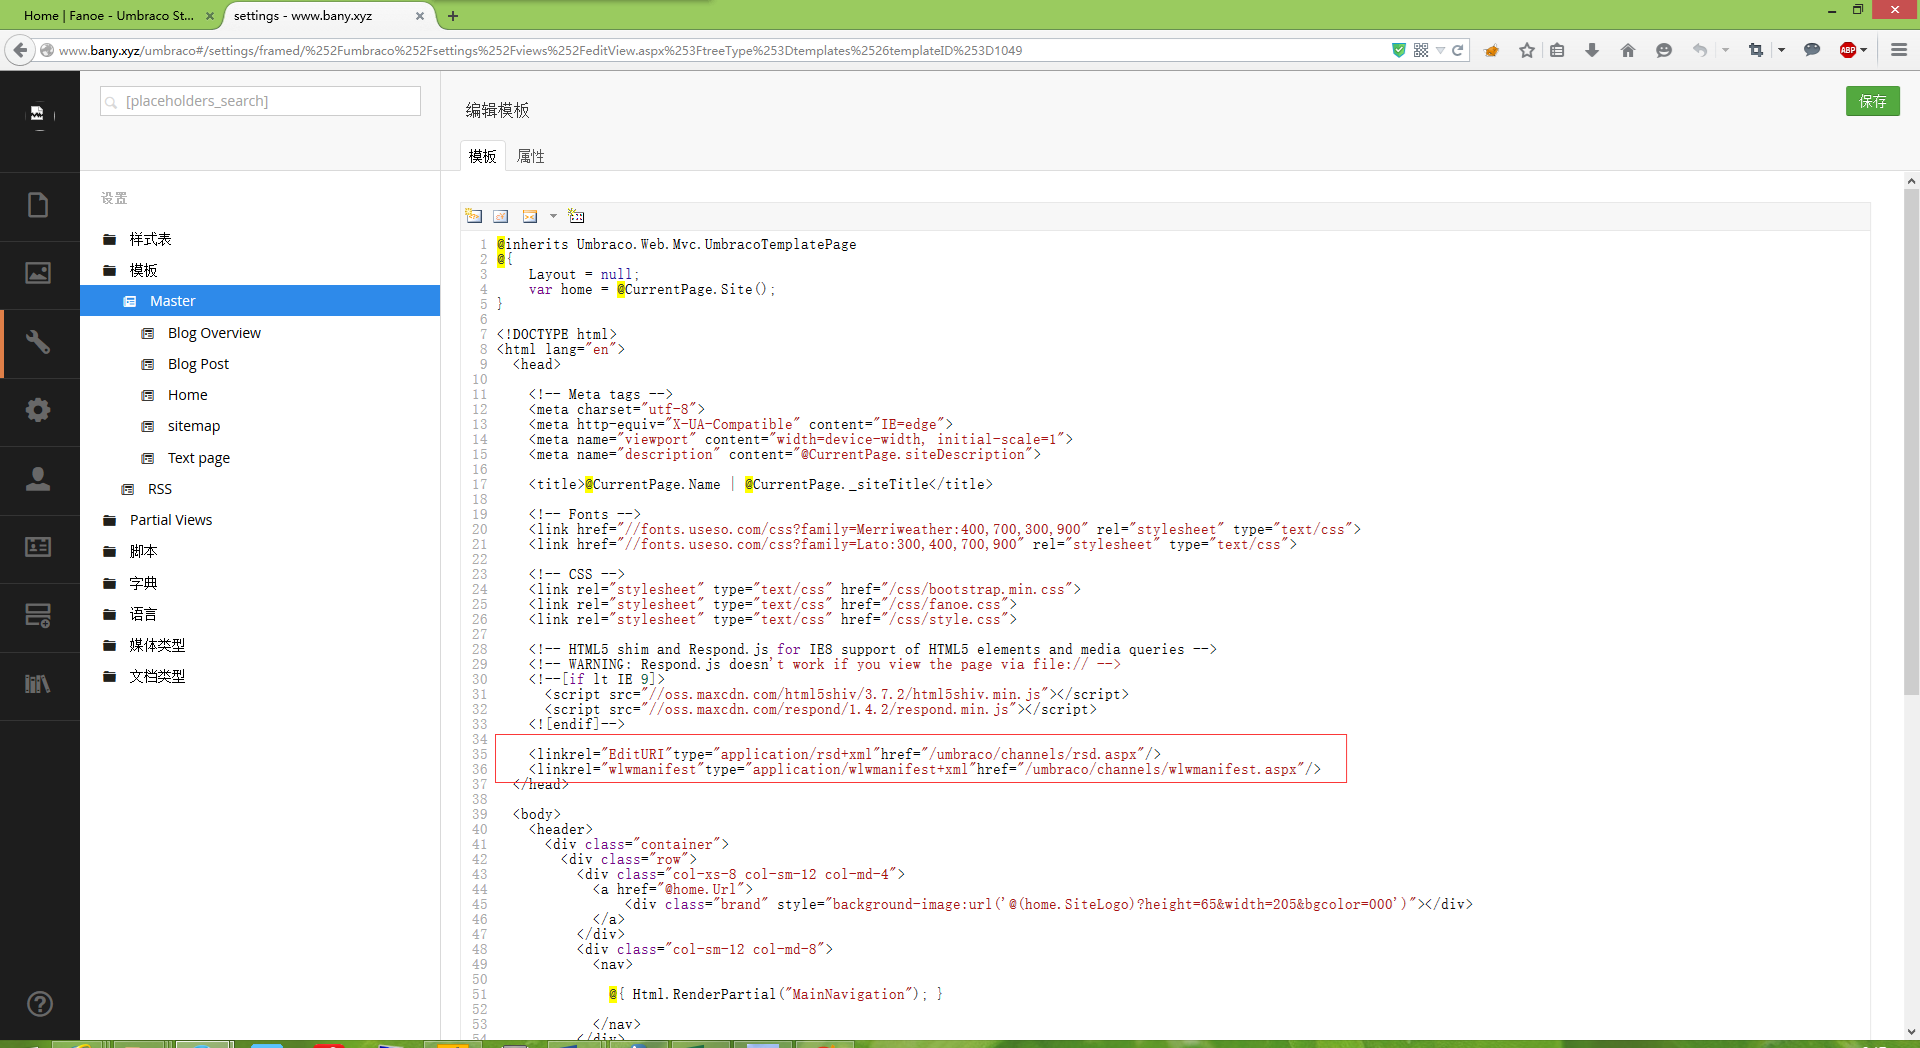Close the settings browser tab
Image resolution: width=1920 pixels, height=1048 pixels.
420,16
